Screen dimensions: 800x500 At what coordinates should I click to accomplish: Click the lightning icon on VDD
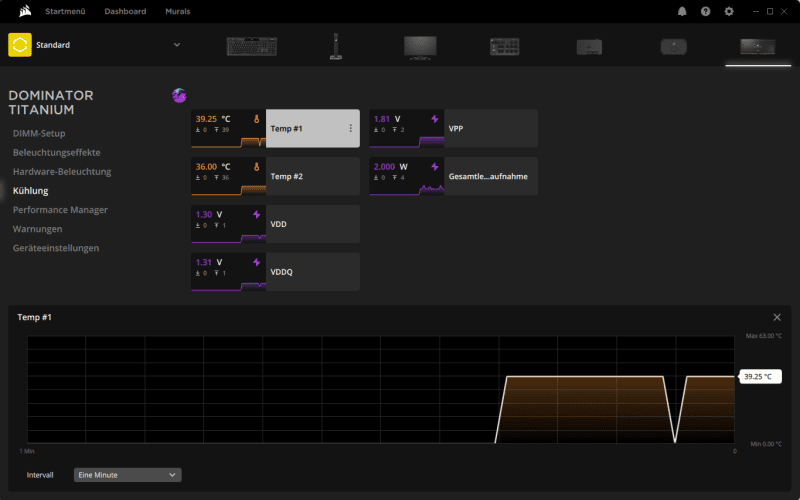(x=257, y=215)
